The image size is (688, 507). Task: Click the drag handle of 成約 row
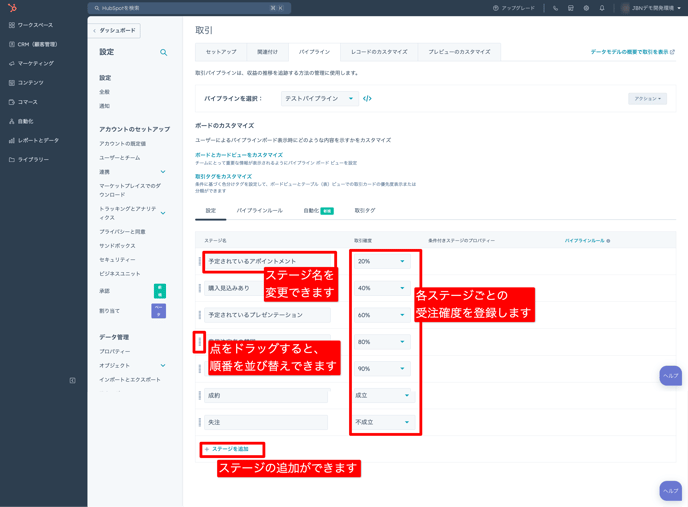200,396
